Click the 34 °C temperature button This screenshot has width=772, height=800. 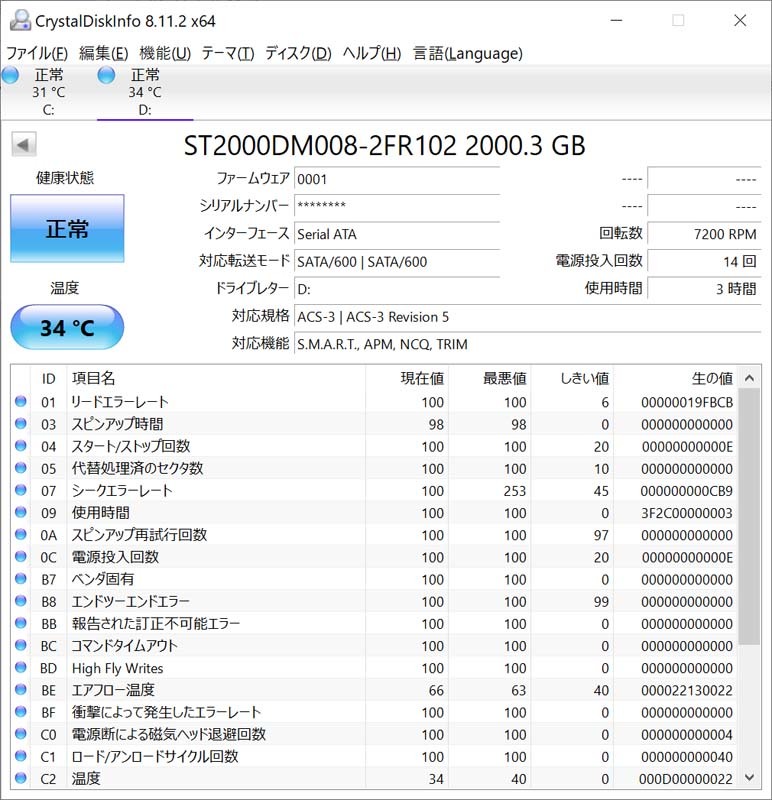click(67, 327)
